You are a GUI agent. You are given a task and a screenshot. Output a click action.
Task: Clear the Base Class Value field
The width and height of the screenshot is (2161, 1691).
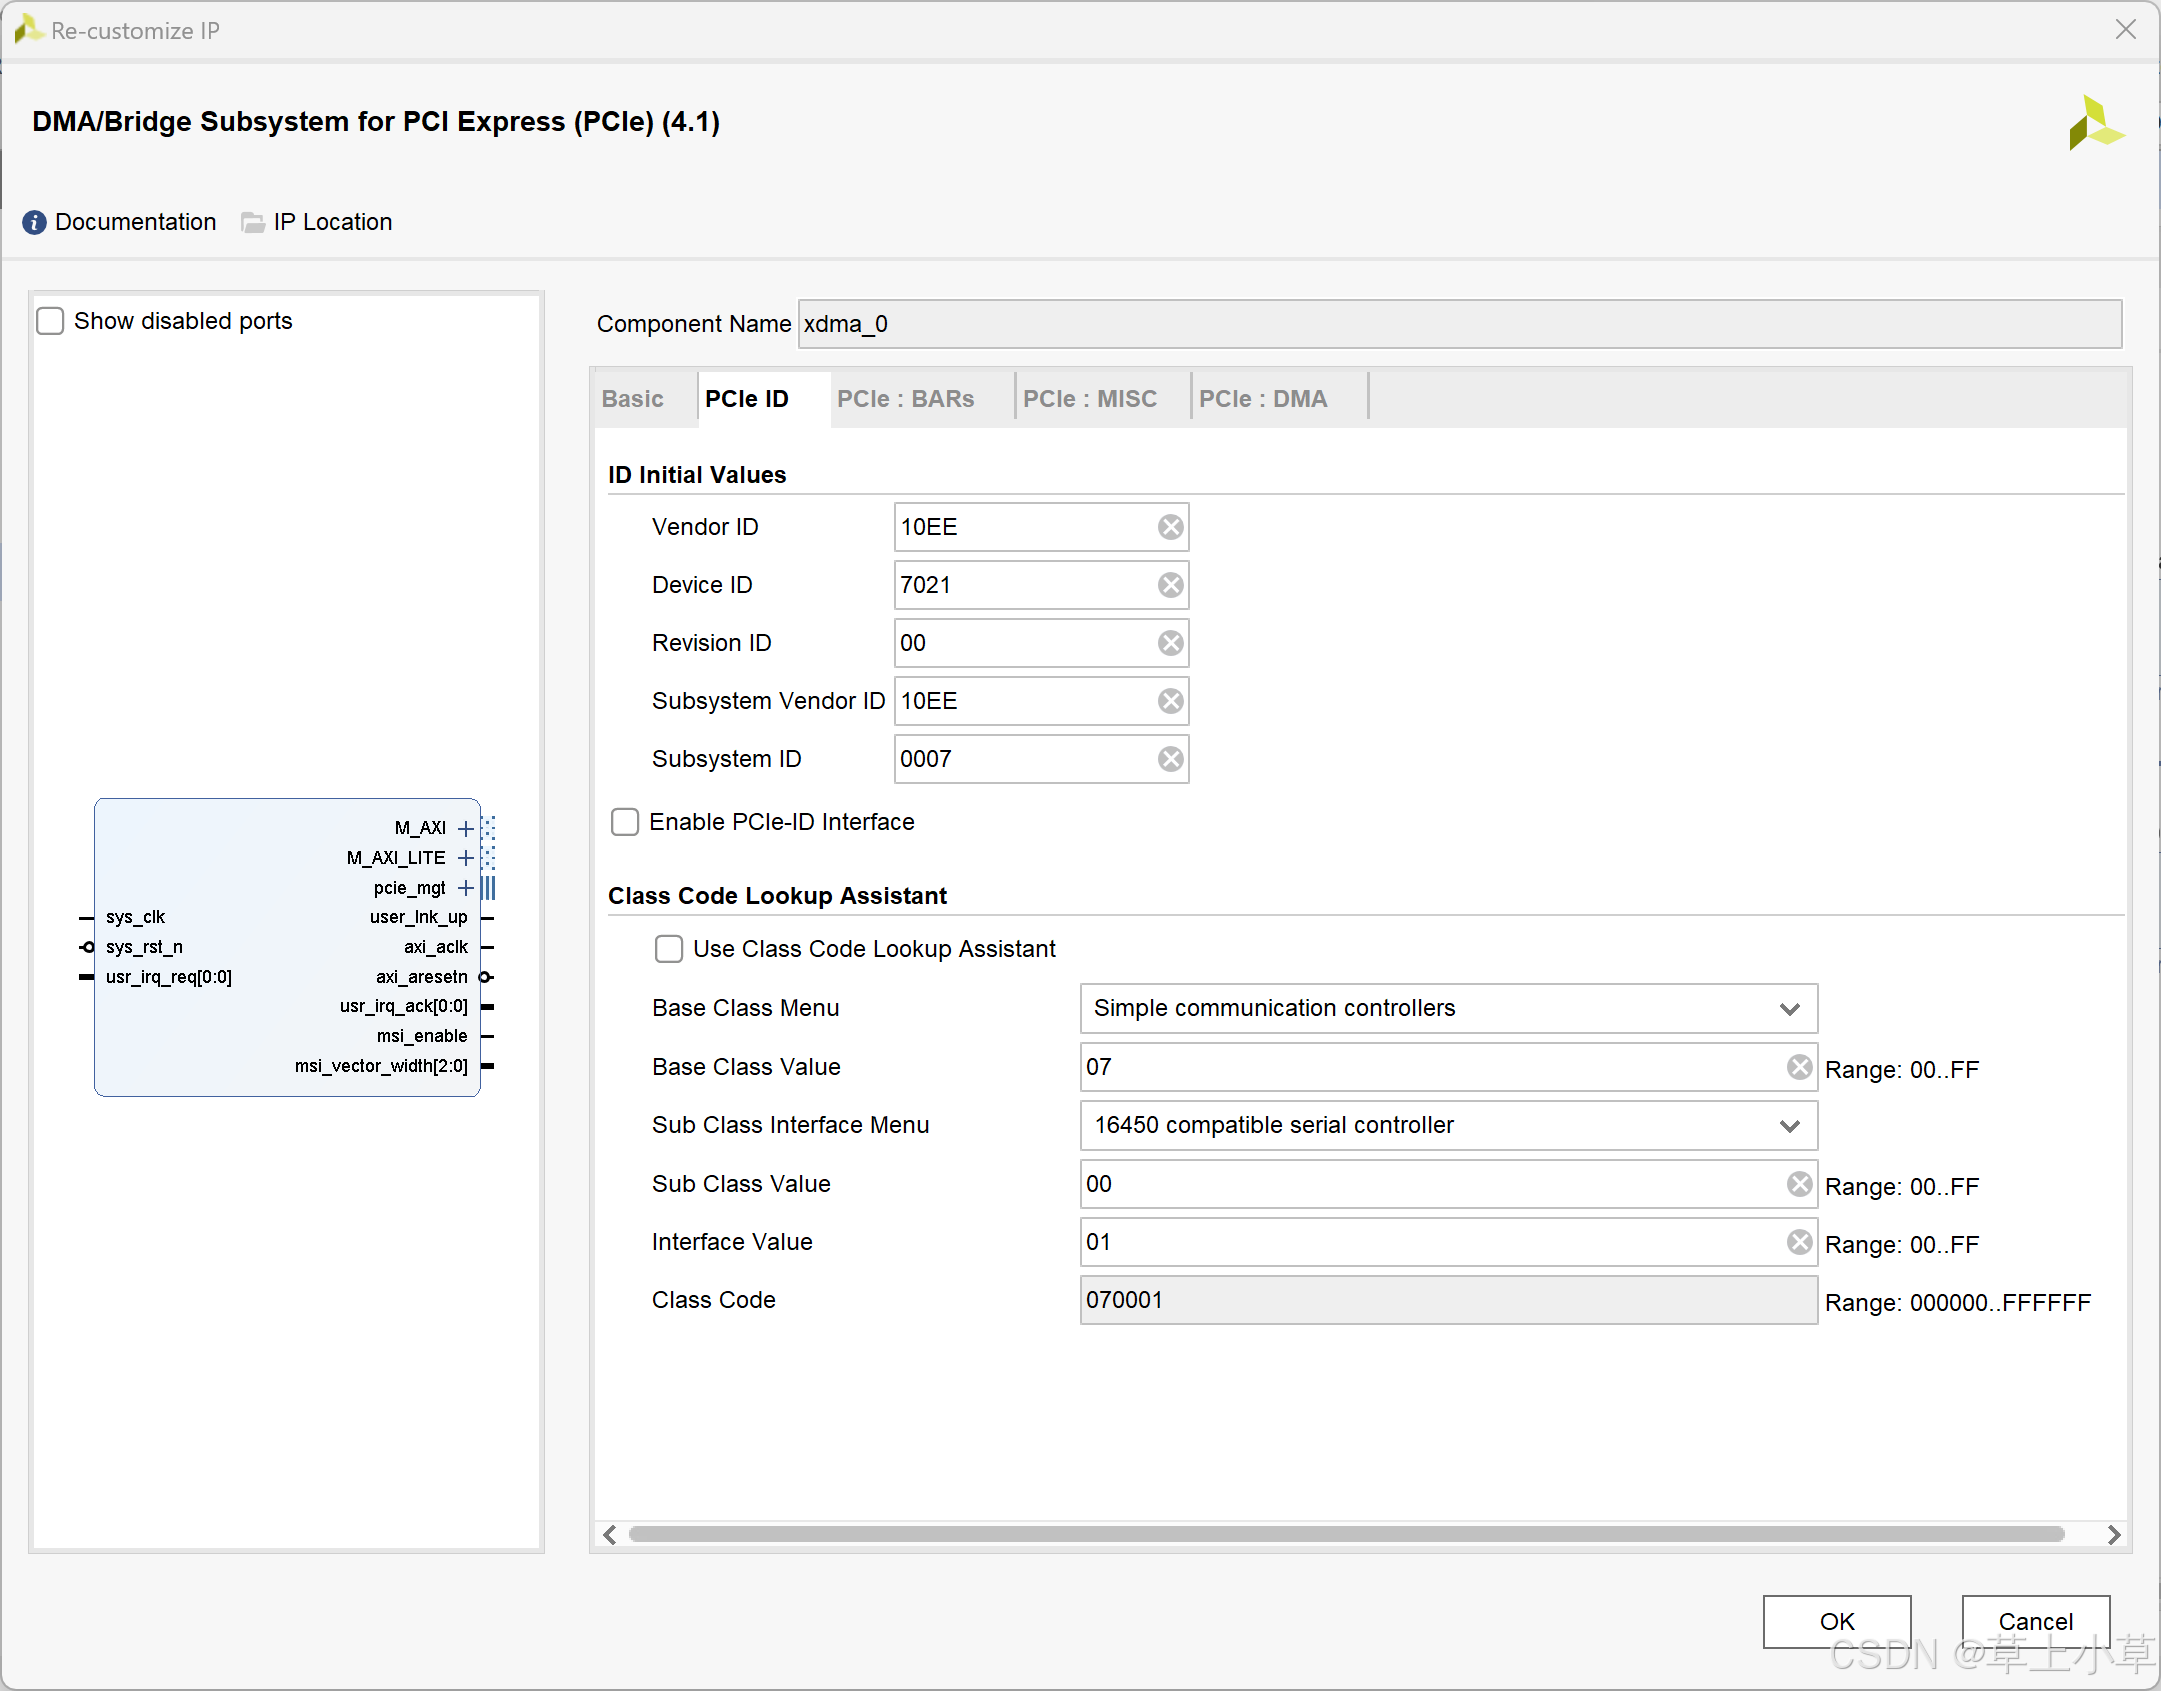click(1799, 1067)
